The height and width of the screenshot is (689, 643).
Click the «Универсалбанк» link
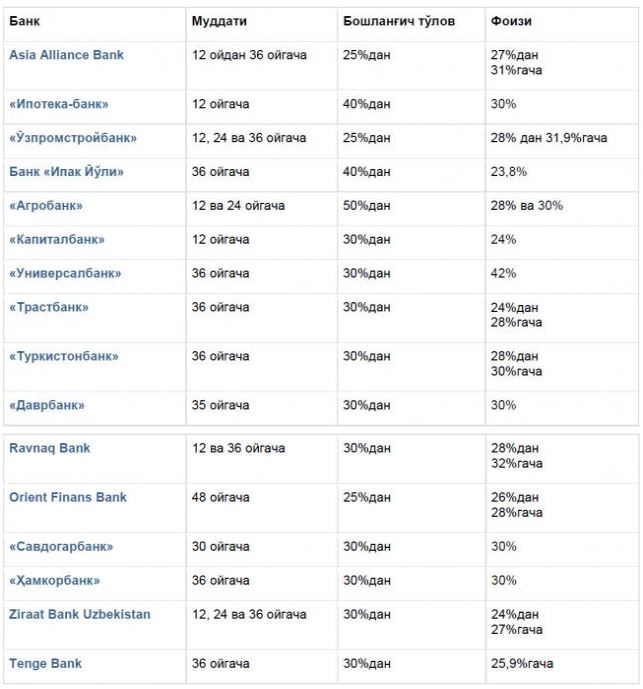(65, 274)
